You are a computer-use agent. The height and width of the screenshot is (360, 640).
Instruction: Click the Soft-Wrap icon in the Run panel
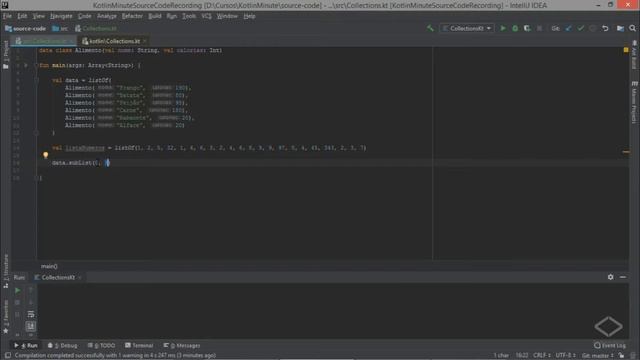31,314
